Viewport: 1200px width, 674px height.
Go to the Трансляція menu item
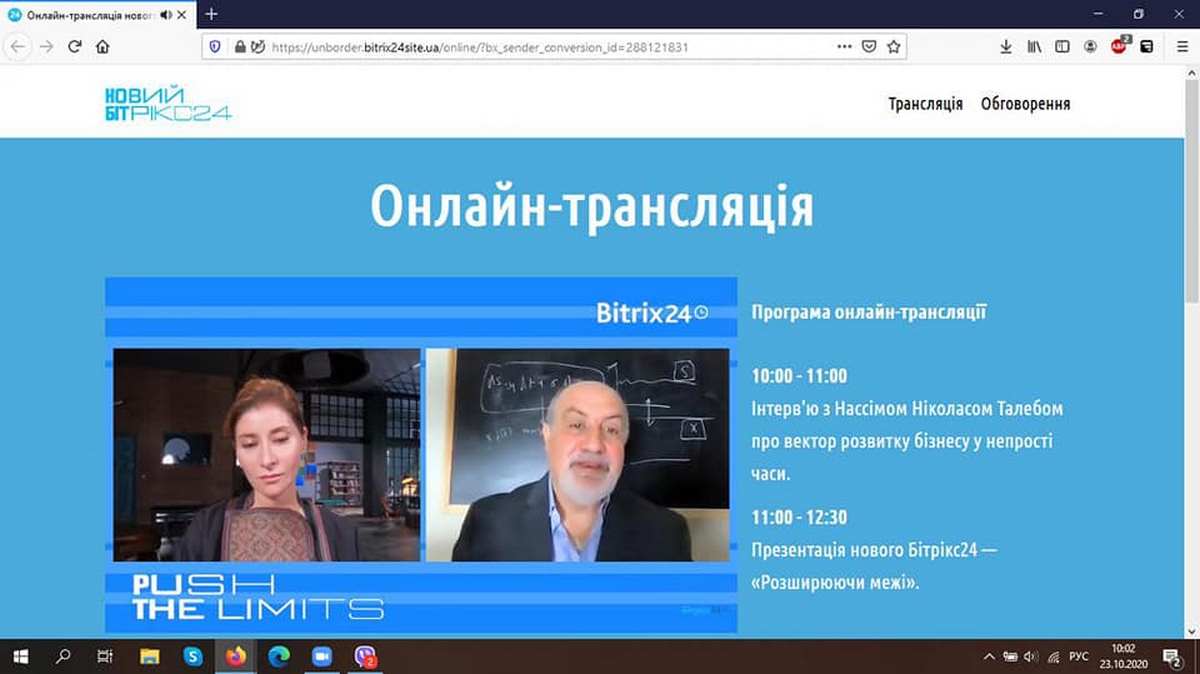click(925, 104)
